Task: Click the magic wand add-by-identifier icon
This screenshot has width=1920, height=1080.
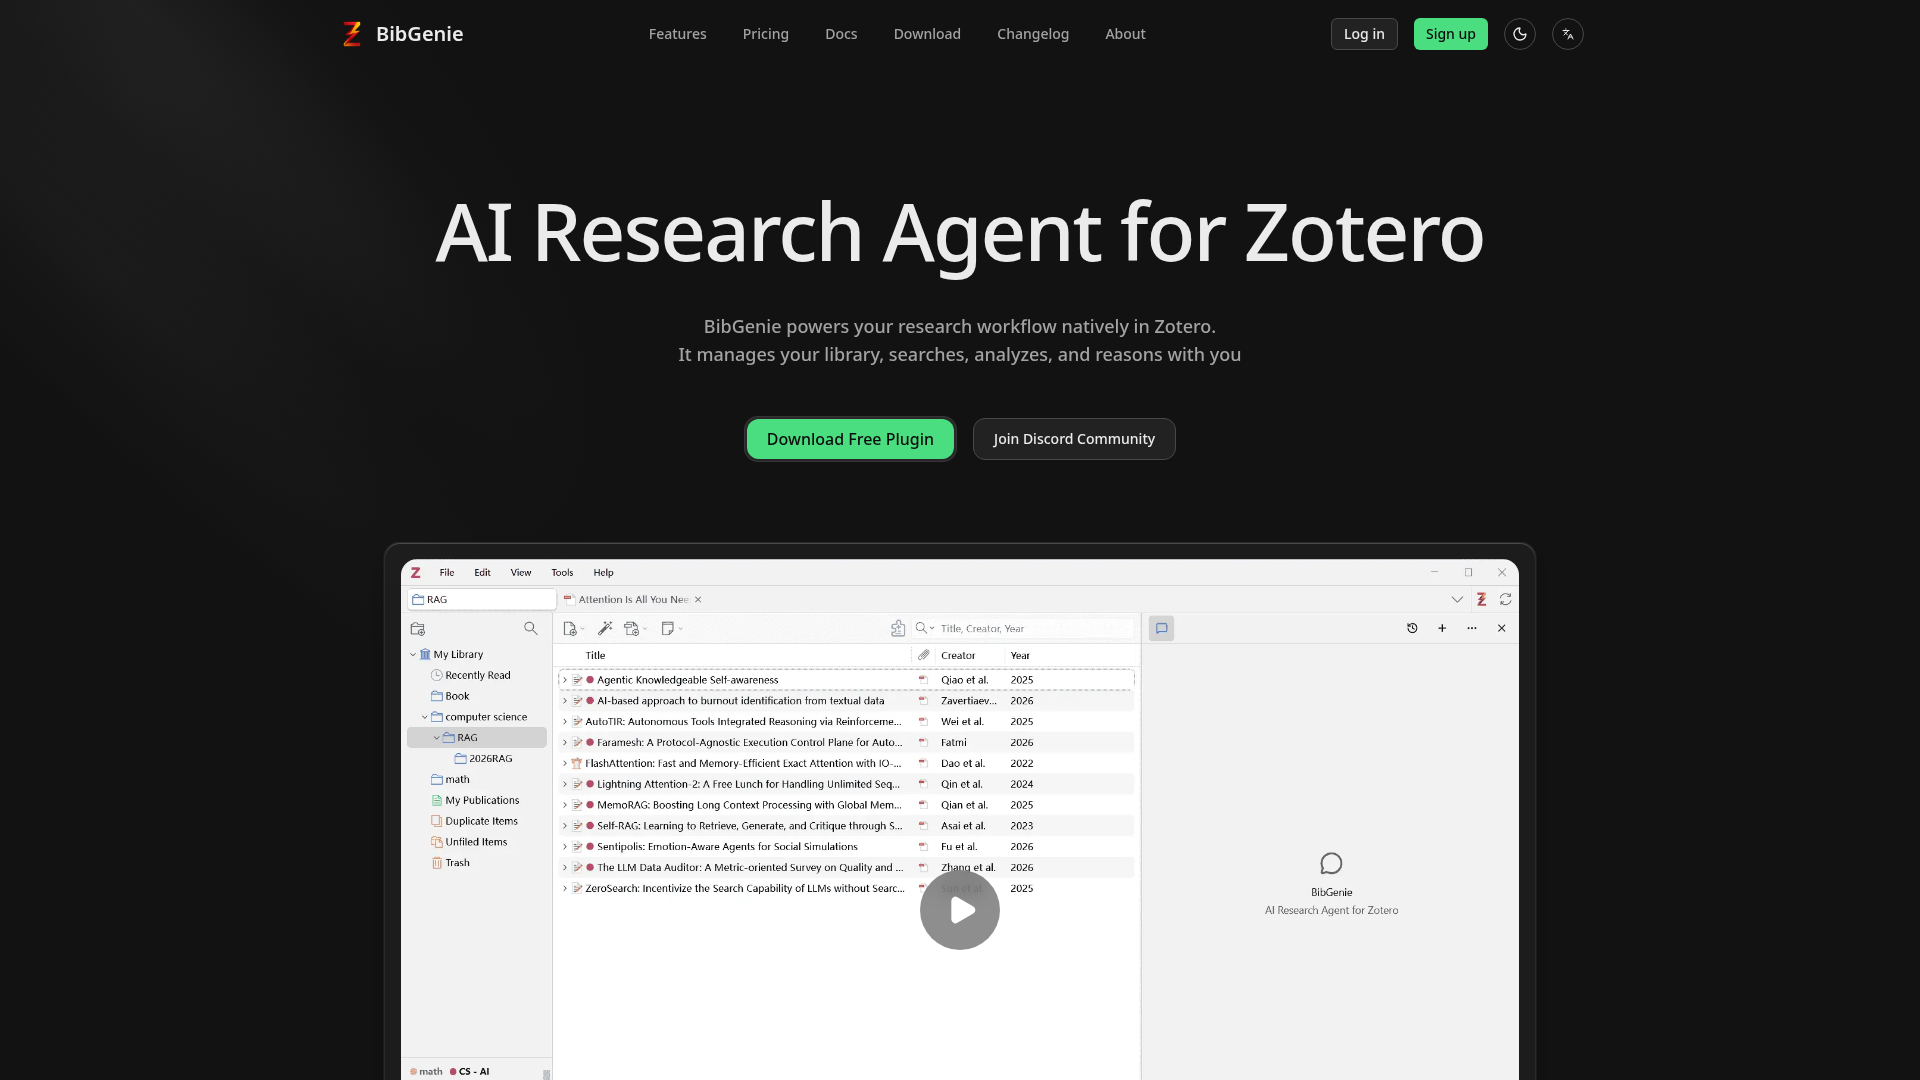Action: (x=605, y=629)
